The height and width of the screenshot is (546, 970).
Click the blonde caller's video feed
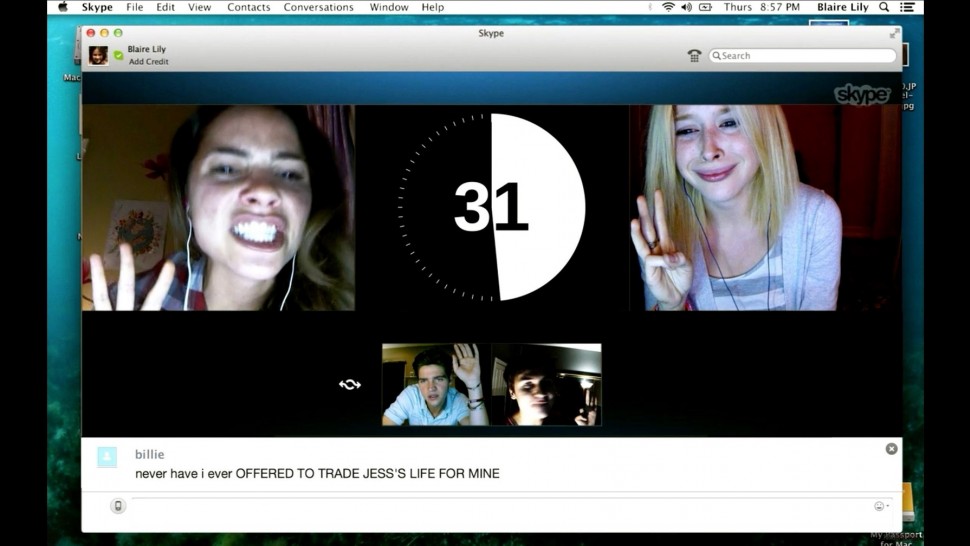tap(765, 208)
